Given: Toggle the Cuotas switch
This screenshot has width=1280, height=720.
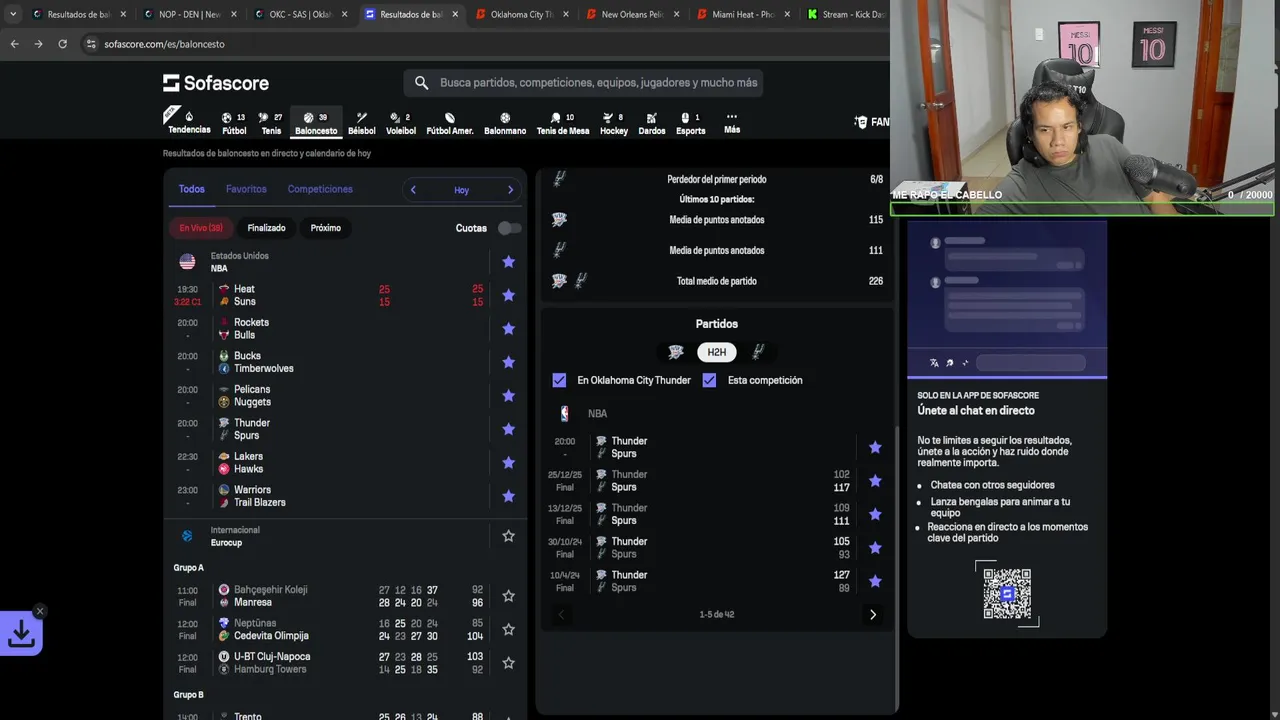Looking at the screenshot, I should (509, 228).
